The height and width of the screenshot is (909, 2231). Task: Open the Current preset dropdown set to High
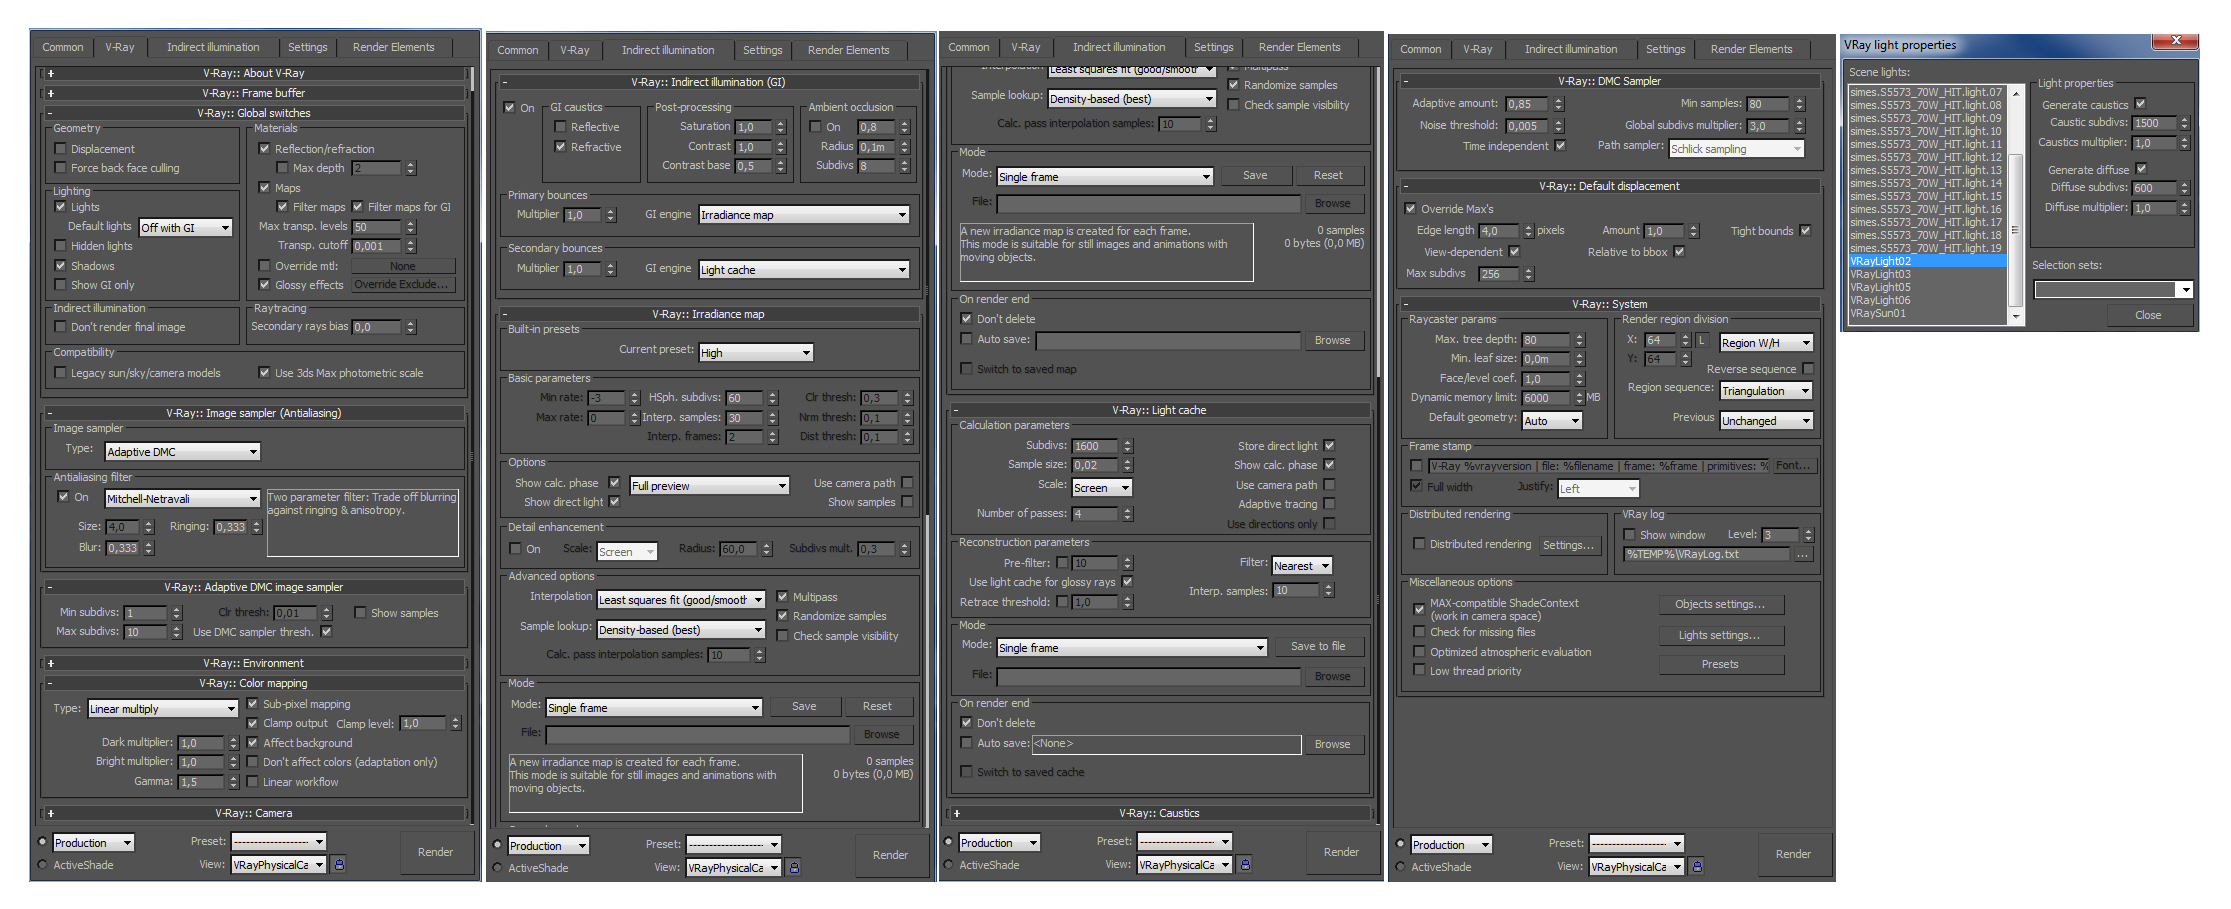756,353
